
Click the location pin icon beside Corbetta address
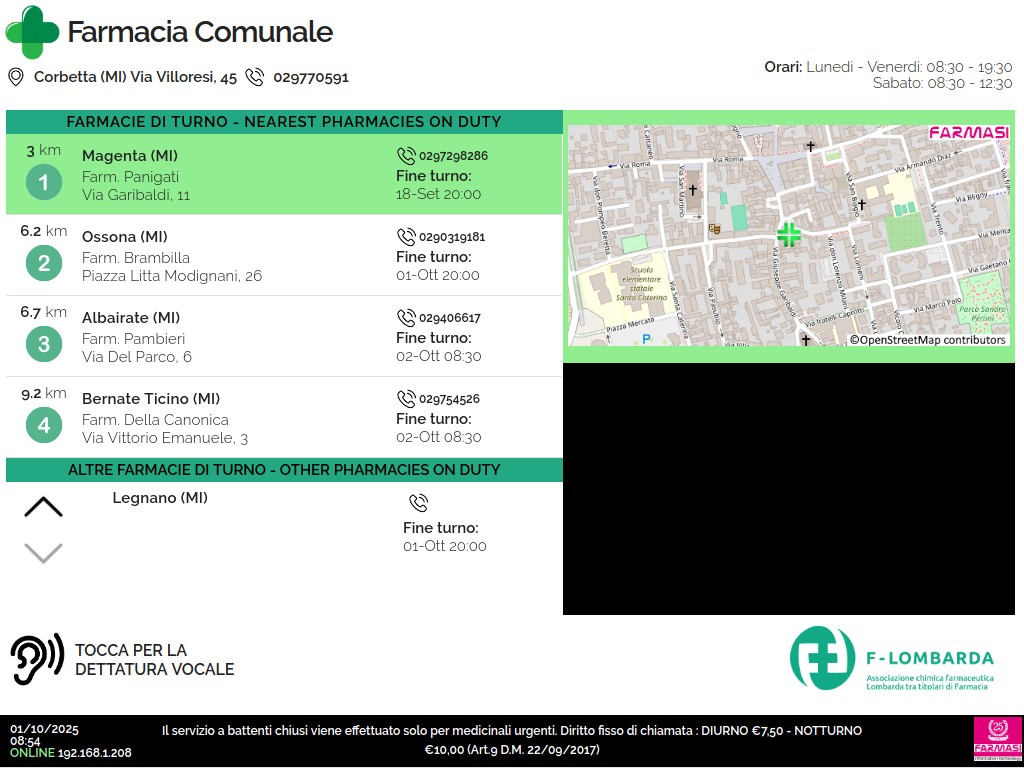(x=16, y=77)
